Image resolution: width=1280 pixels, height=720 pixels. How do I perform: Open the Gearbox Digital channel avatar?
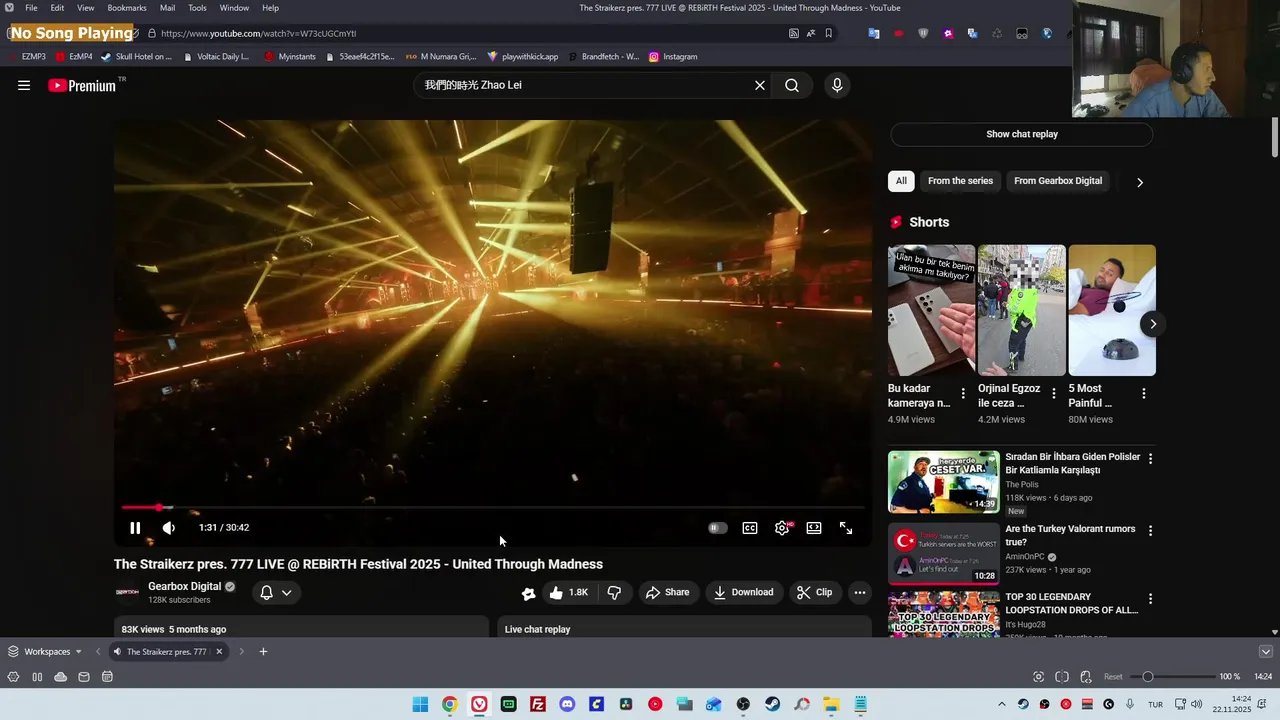click(127, 592)
